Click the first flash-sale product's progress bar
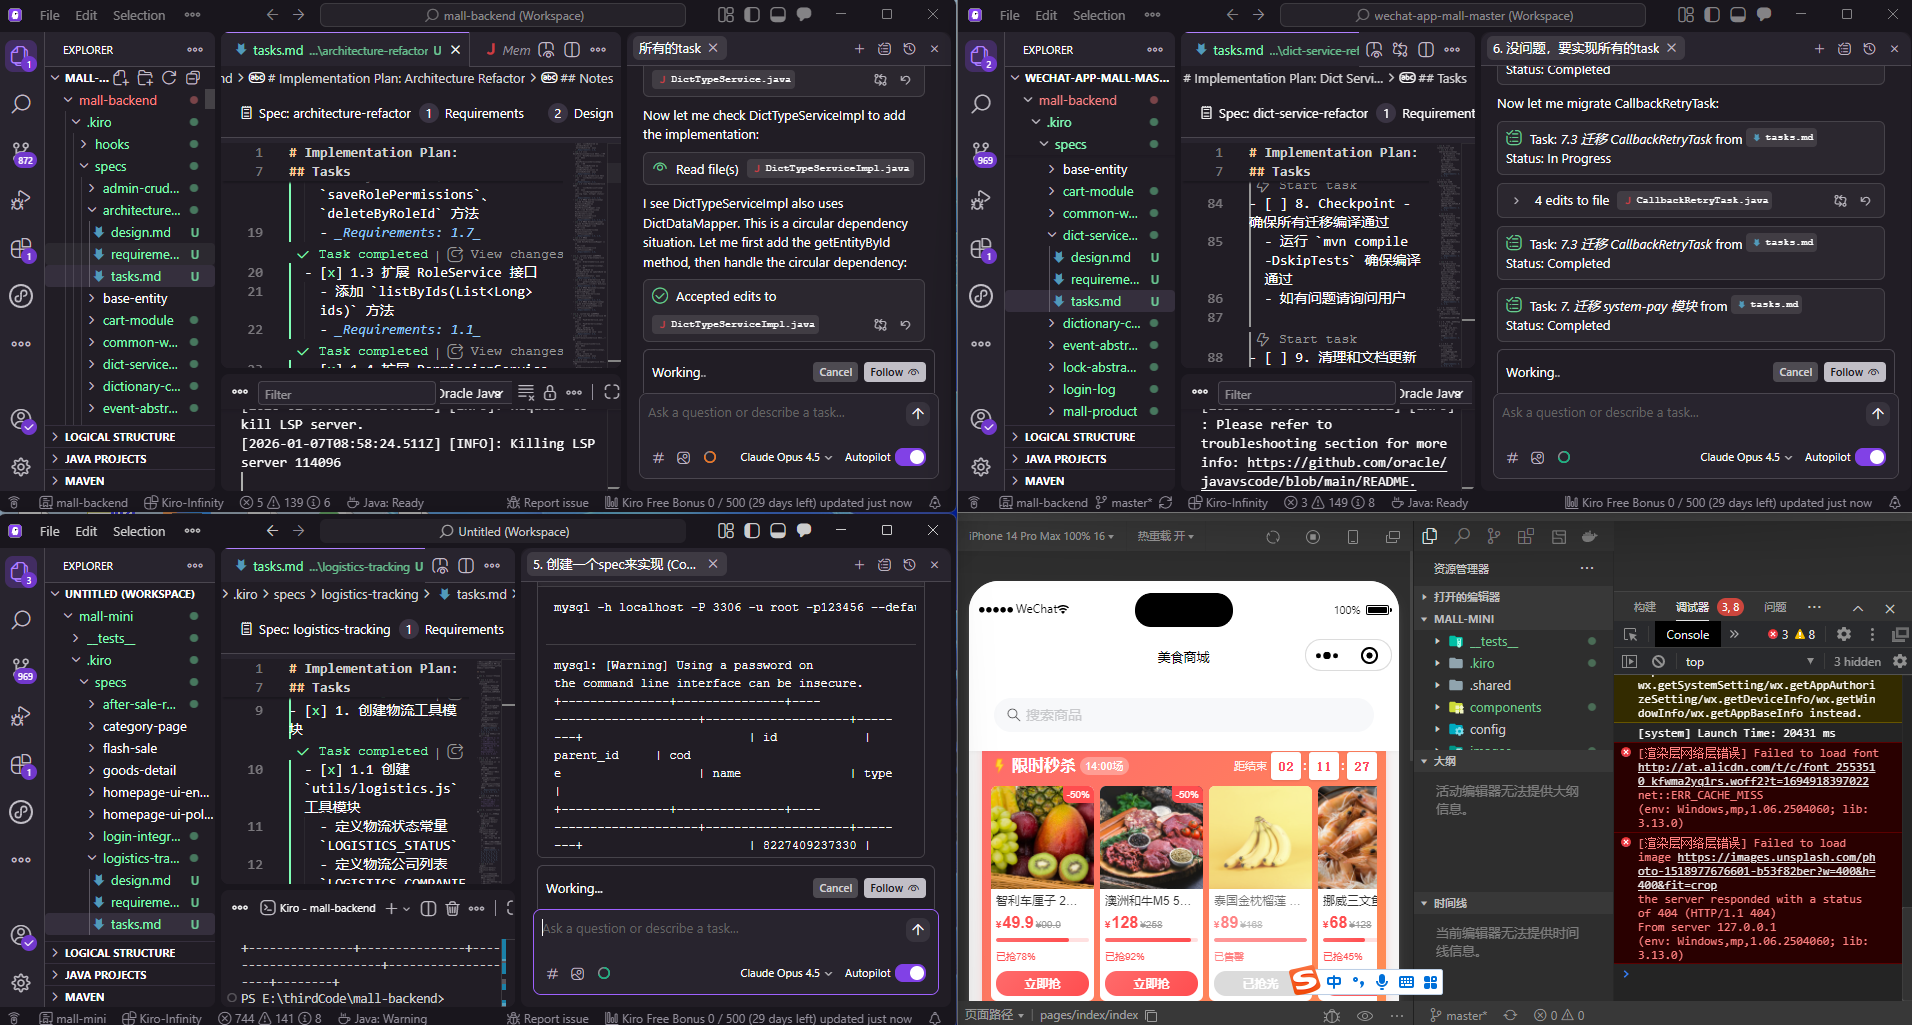 click(x=1042, y=940)
